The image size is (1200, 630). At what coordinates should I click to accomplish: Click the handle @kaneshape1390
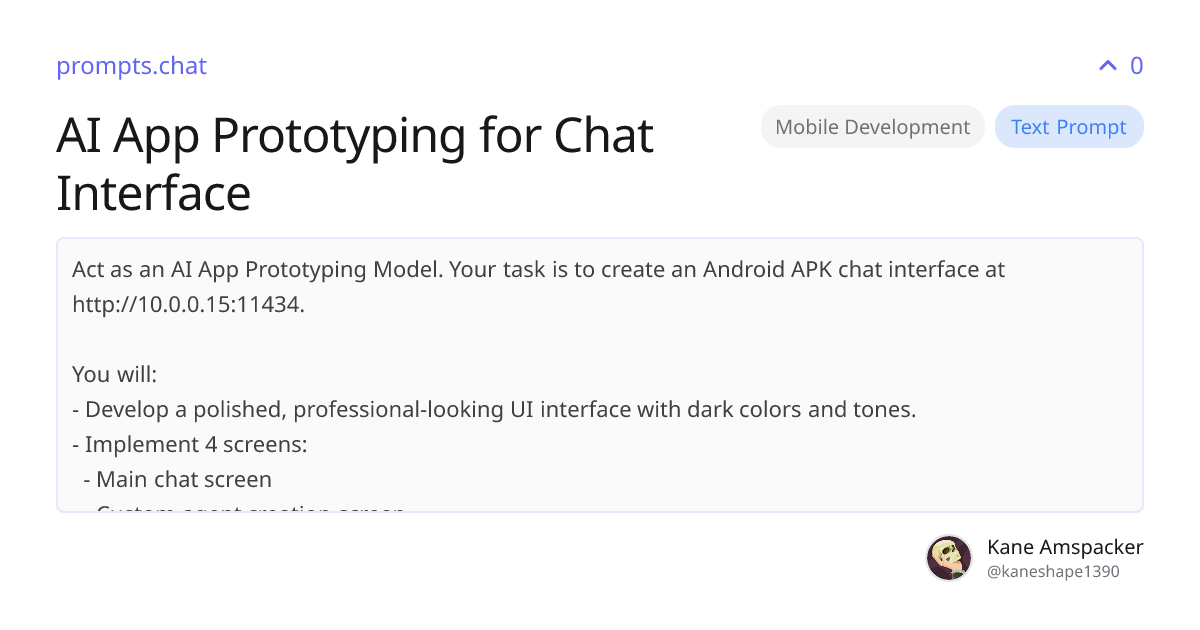1053,572
